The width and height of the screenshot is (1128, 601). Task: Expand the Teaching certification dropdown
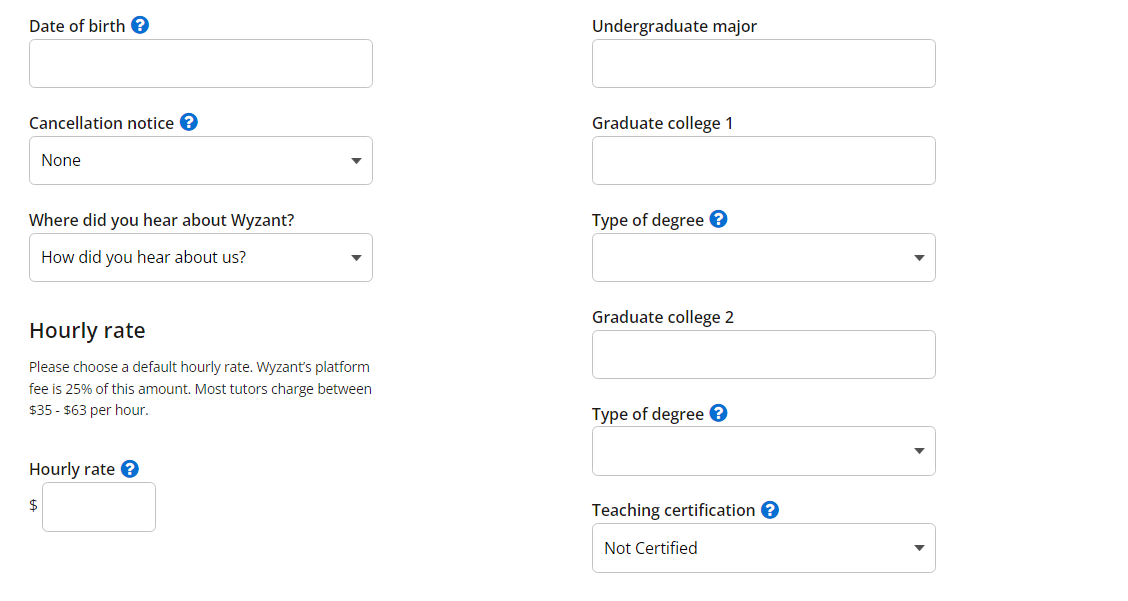point(764,548)
